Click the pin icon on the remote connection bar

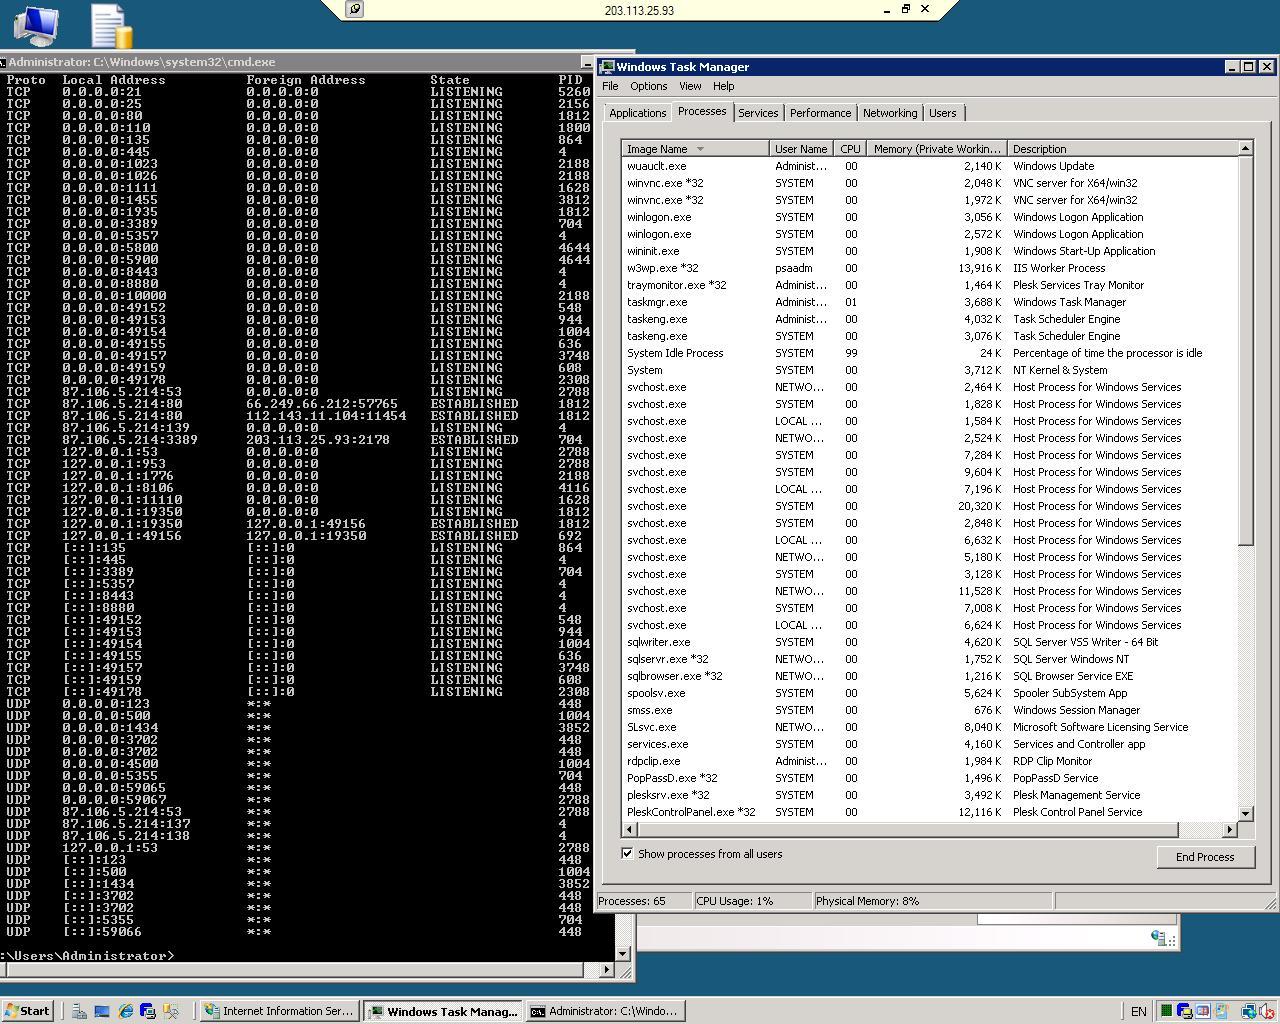tap(354, 9)
